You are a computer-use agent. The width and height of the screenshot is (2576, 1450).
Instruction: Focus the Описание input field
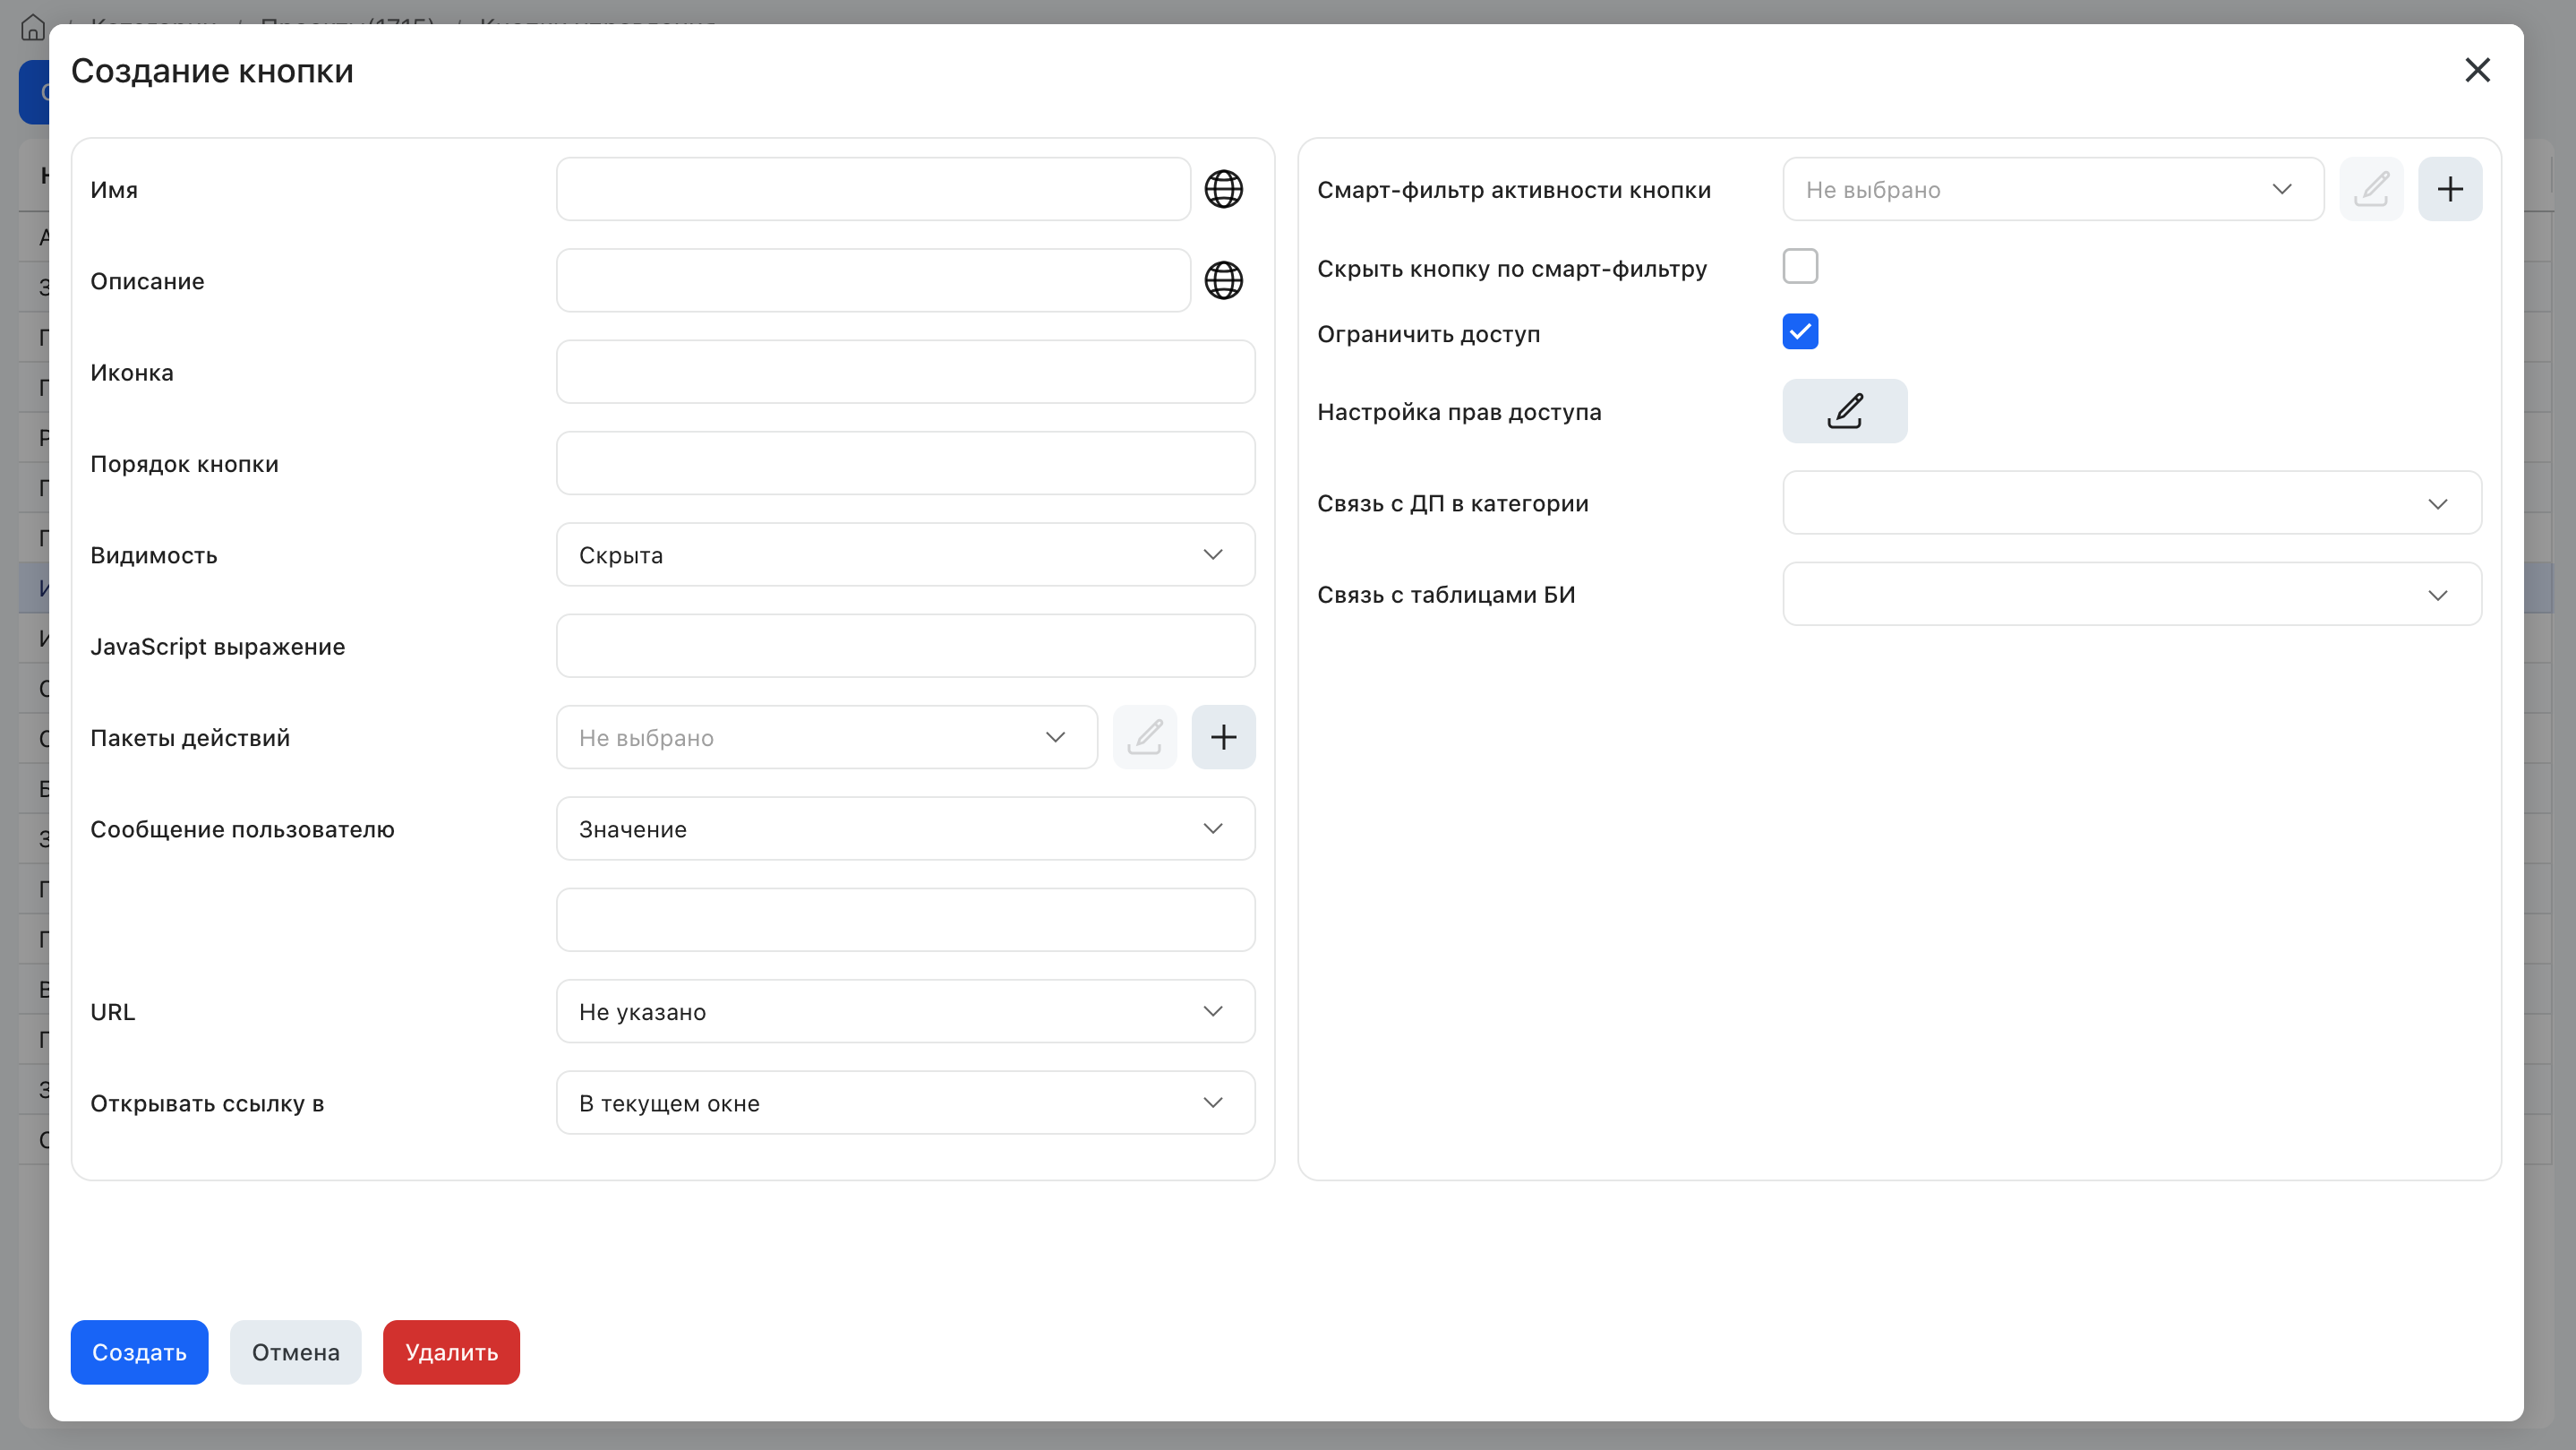[873, 281]
